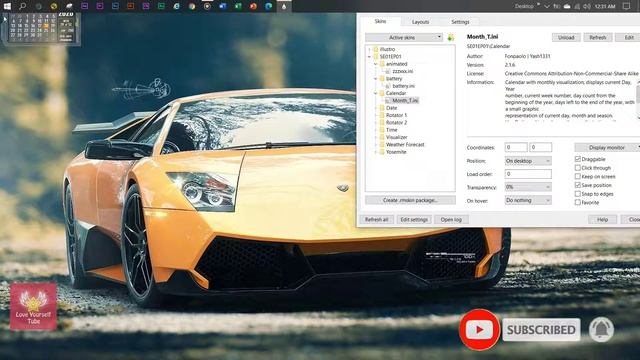The height and width of the screenshot is (360, 640).
Task: Click the Edit skin button
Action: coord(628,37)
